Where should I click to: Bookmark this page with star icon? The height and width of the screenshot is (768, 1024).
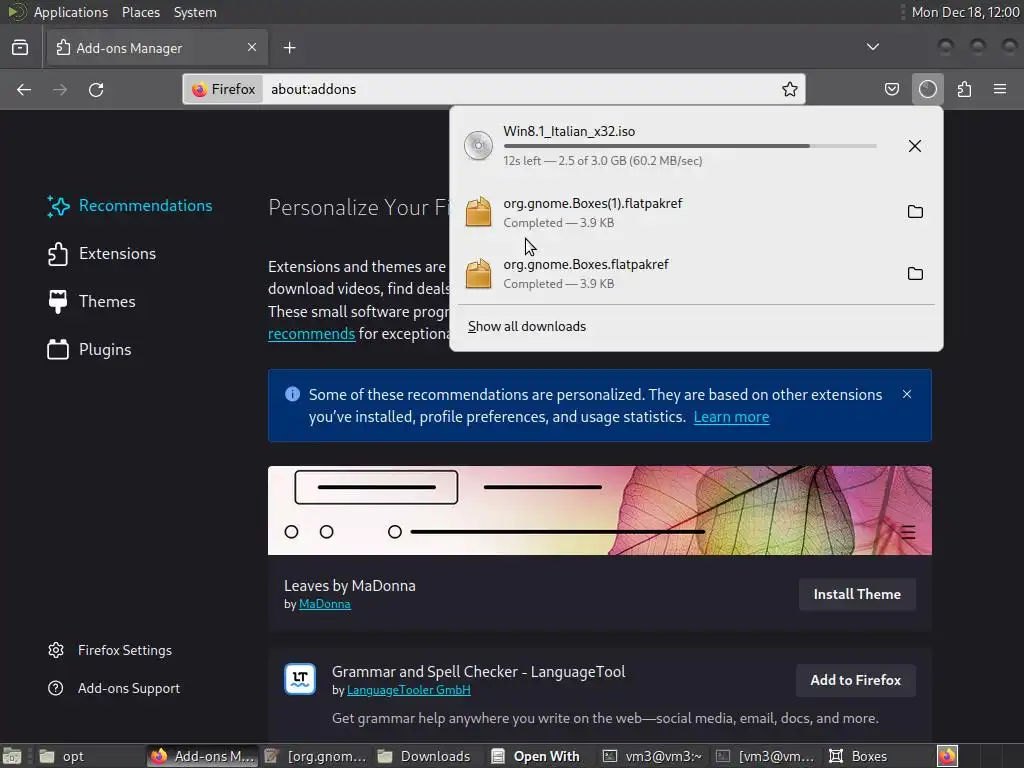point(790,89)
